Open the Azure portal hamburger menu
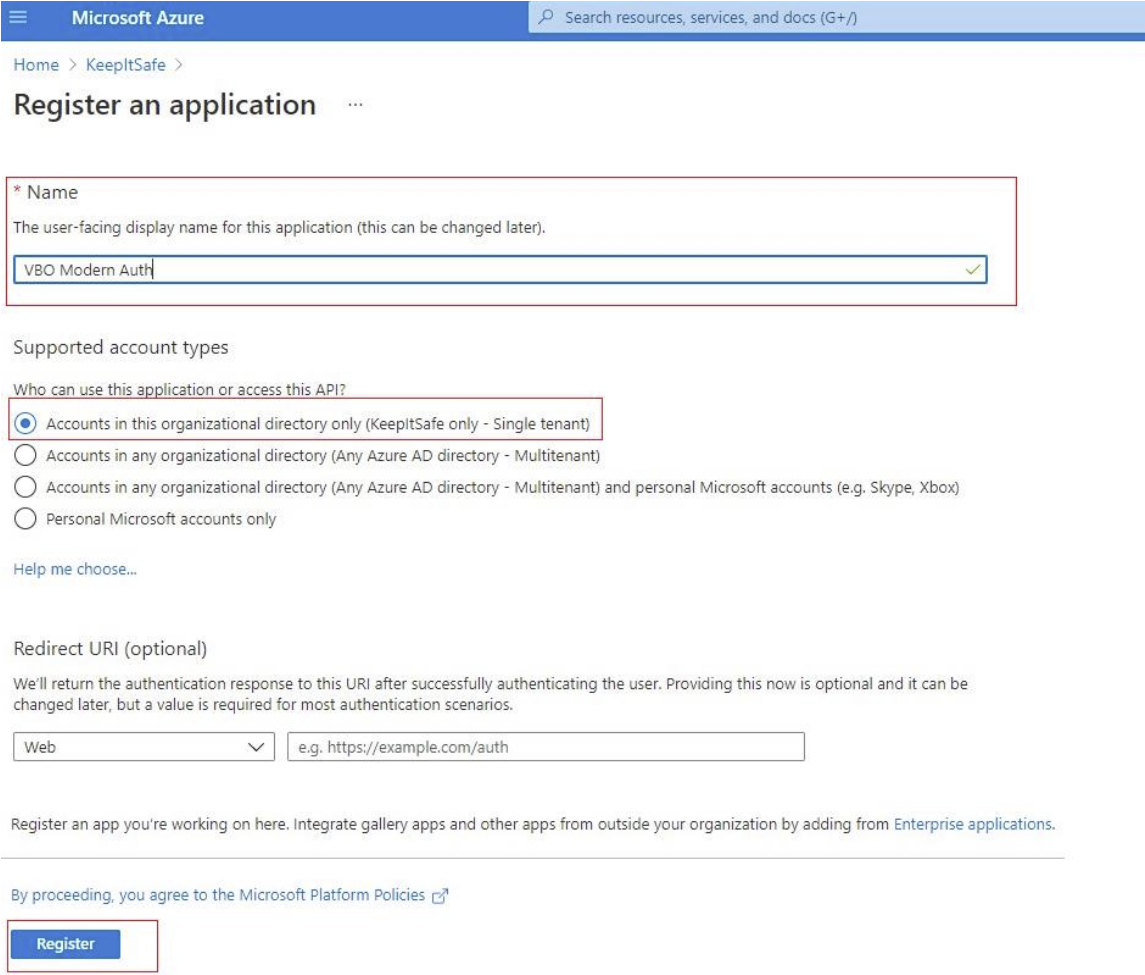The width and height of the screenshot is (1145, 975). point(18,17)
